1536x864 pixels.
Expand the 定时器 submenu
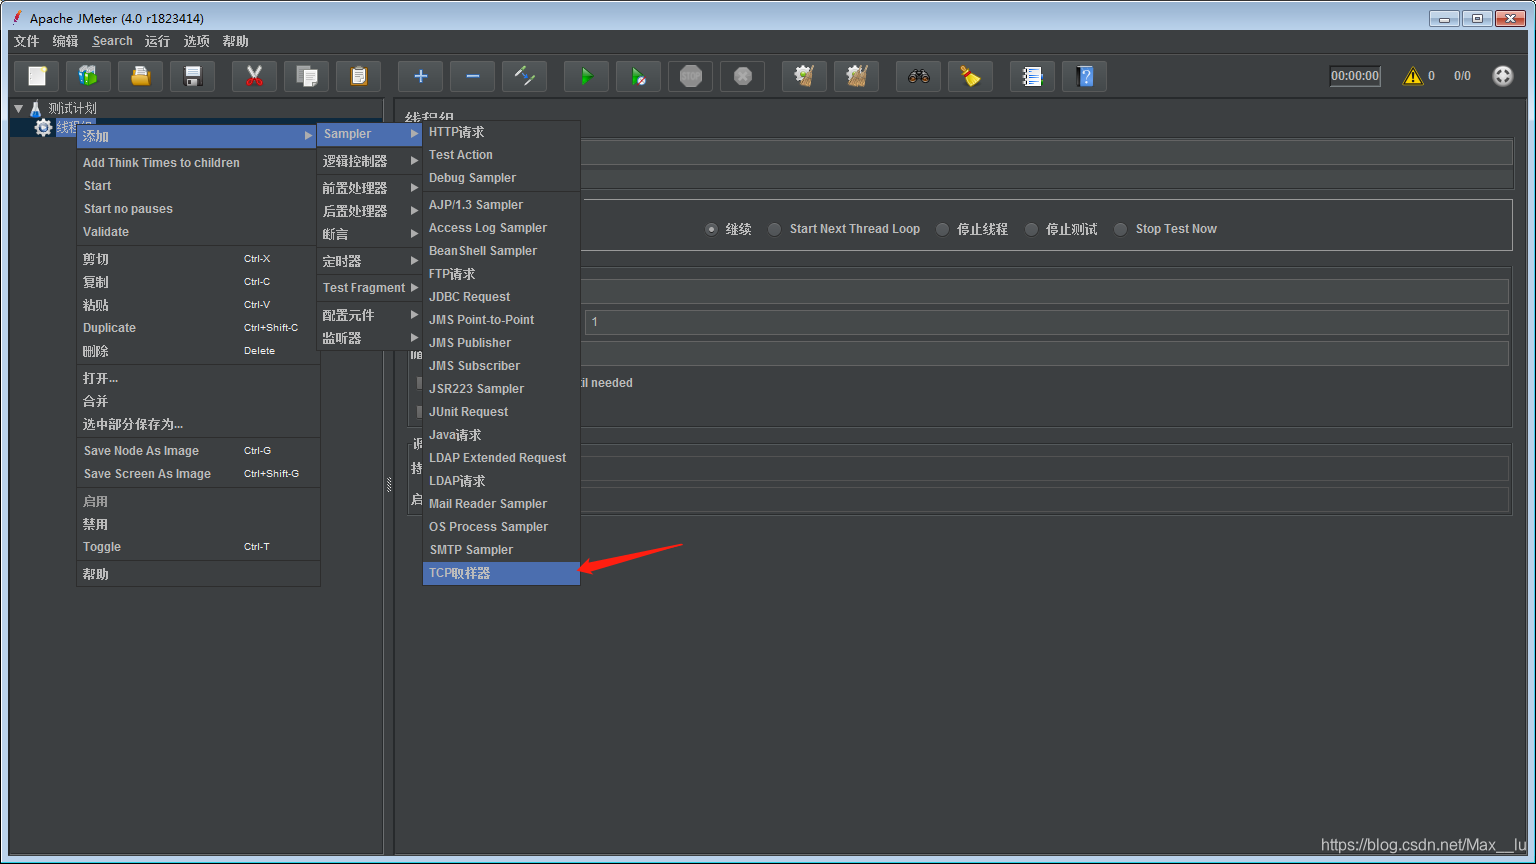pyautogui.click(x=370, y=261)
